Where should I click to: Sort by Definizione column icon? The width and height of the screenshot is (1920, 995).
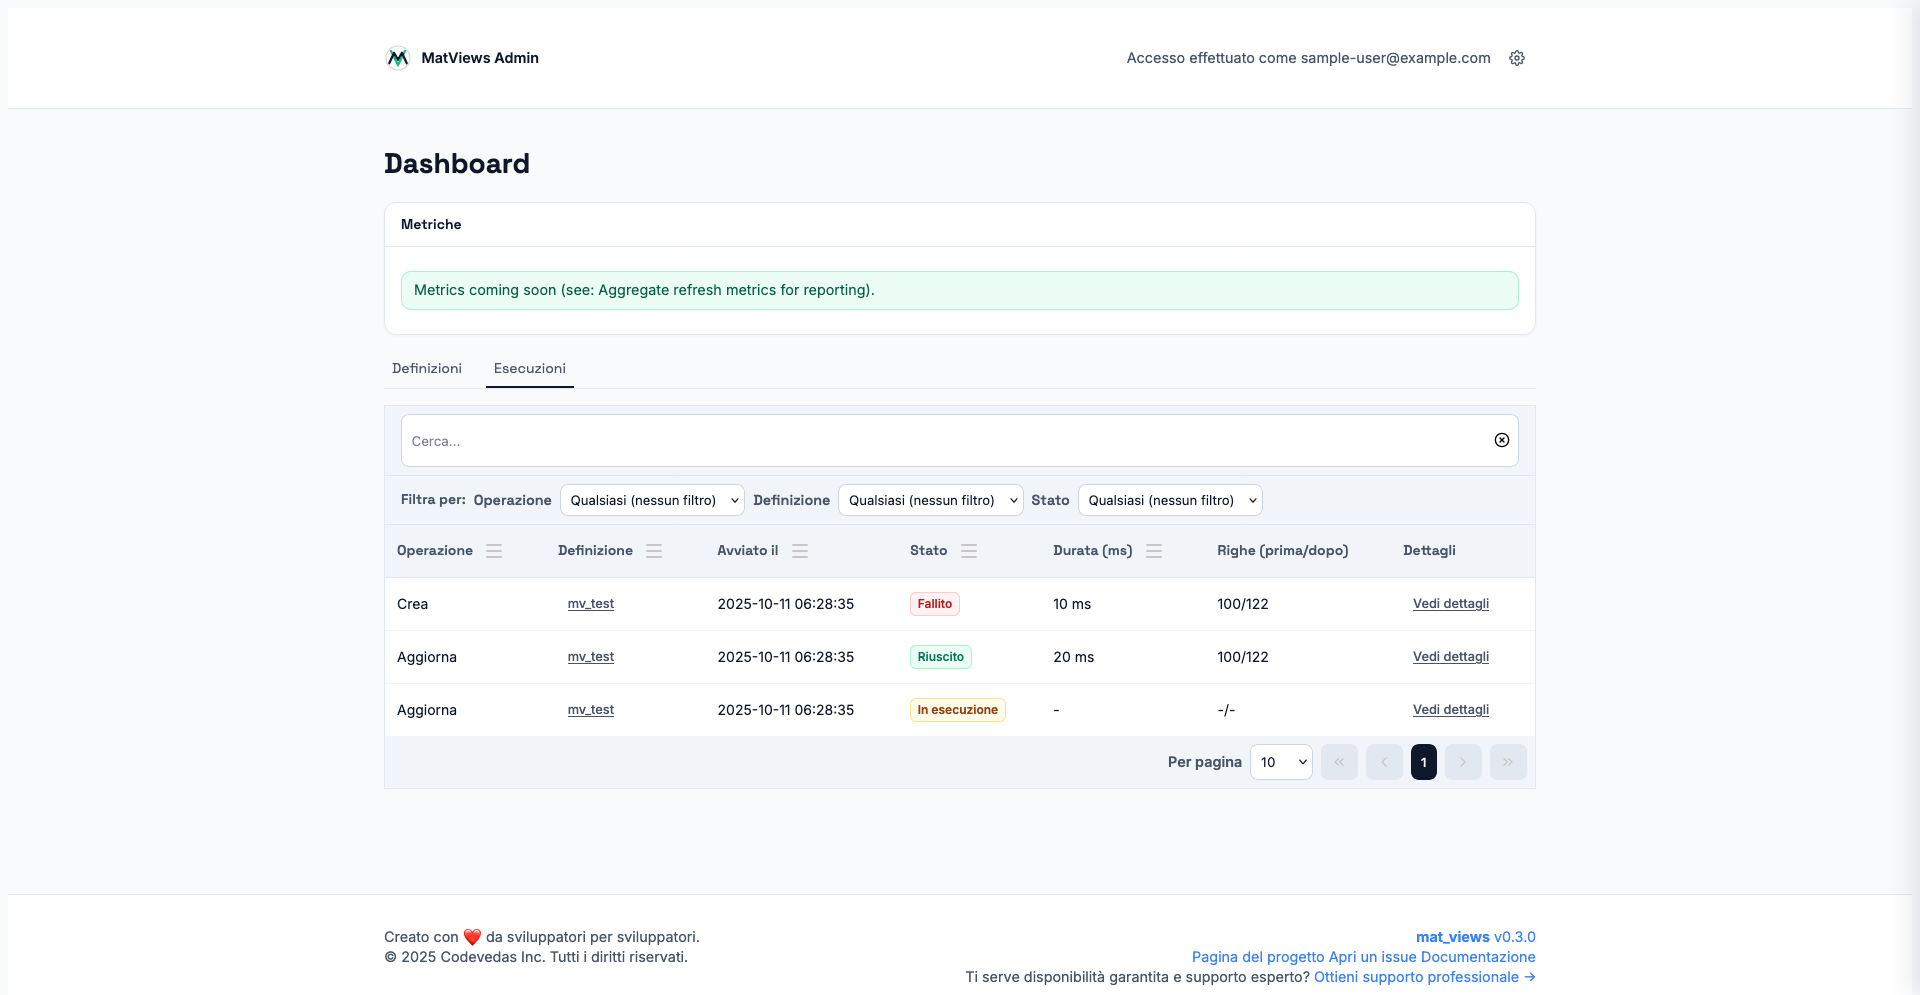click(654, 551)
